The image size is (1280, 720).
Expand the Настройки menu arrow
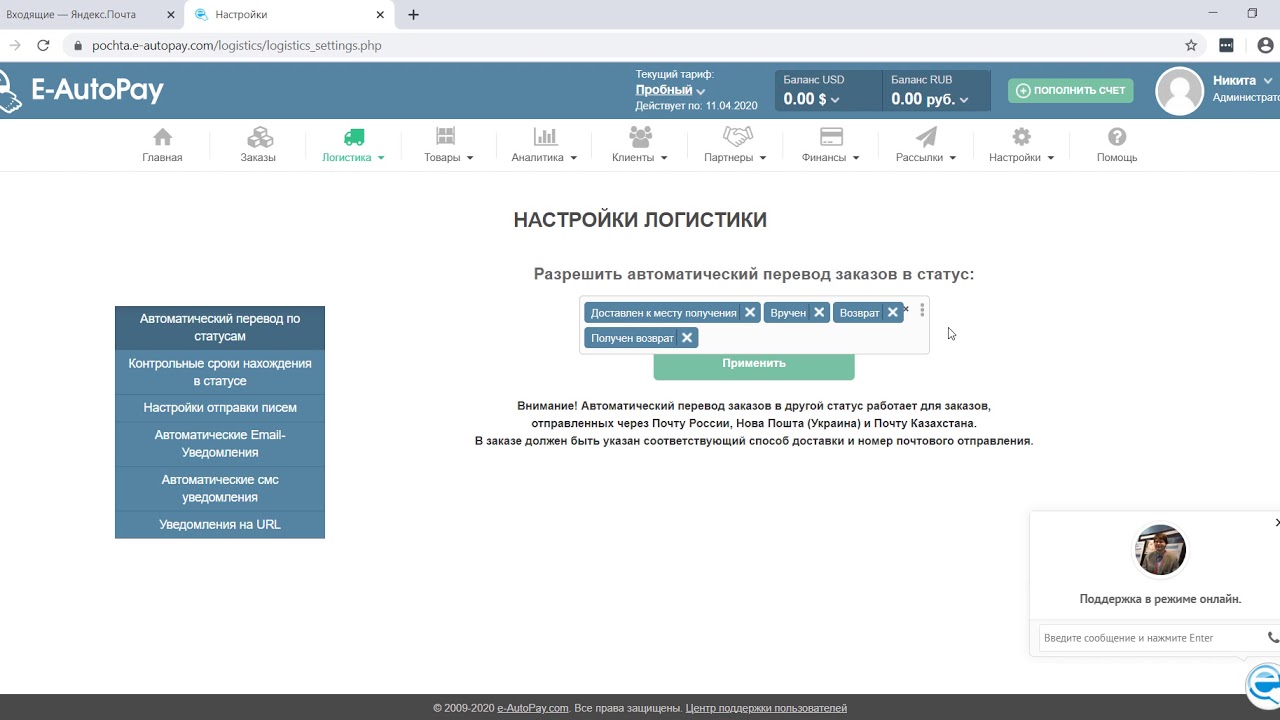1050,158
